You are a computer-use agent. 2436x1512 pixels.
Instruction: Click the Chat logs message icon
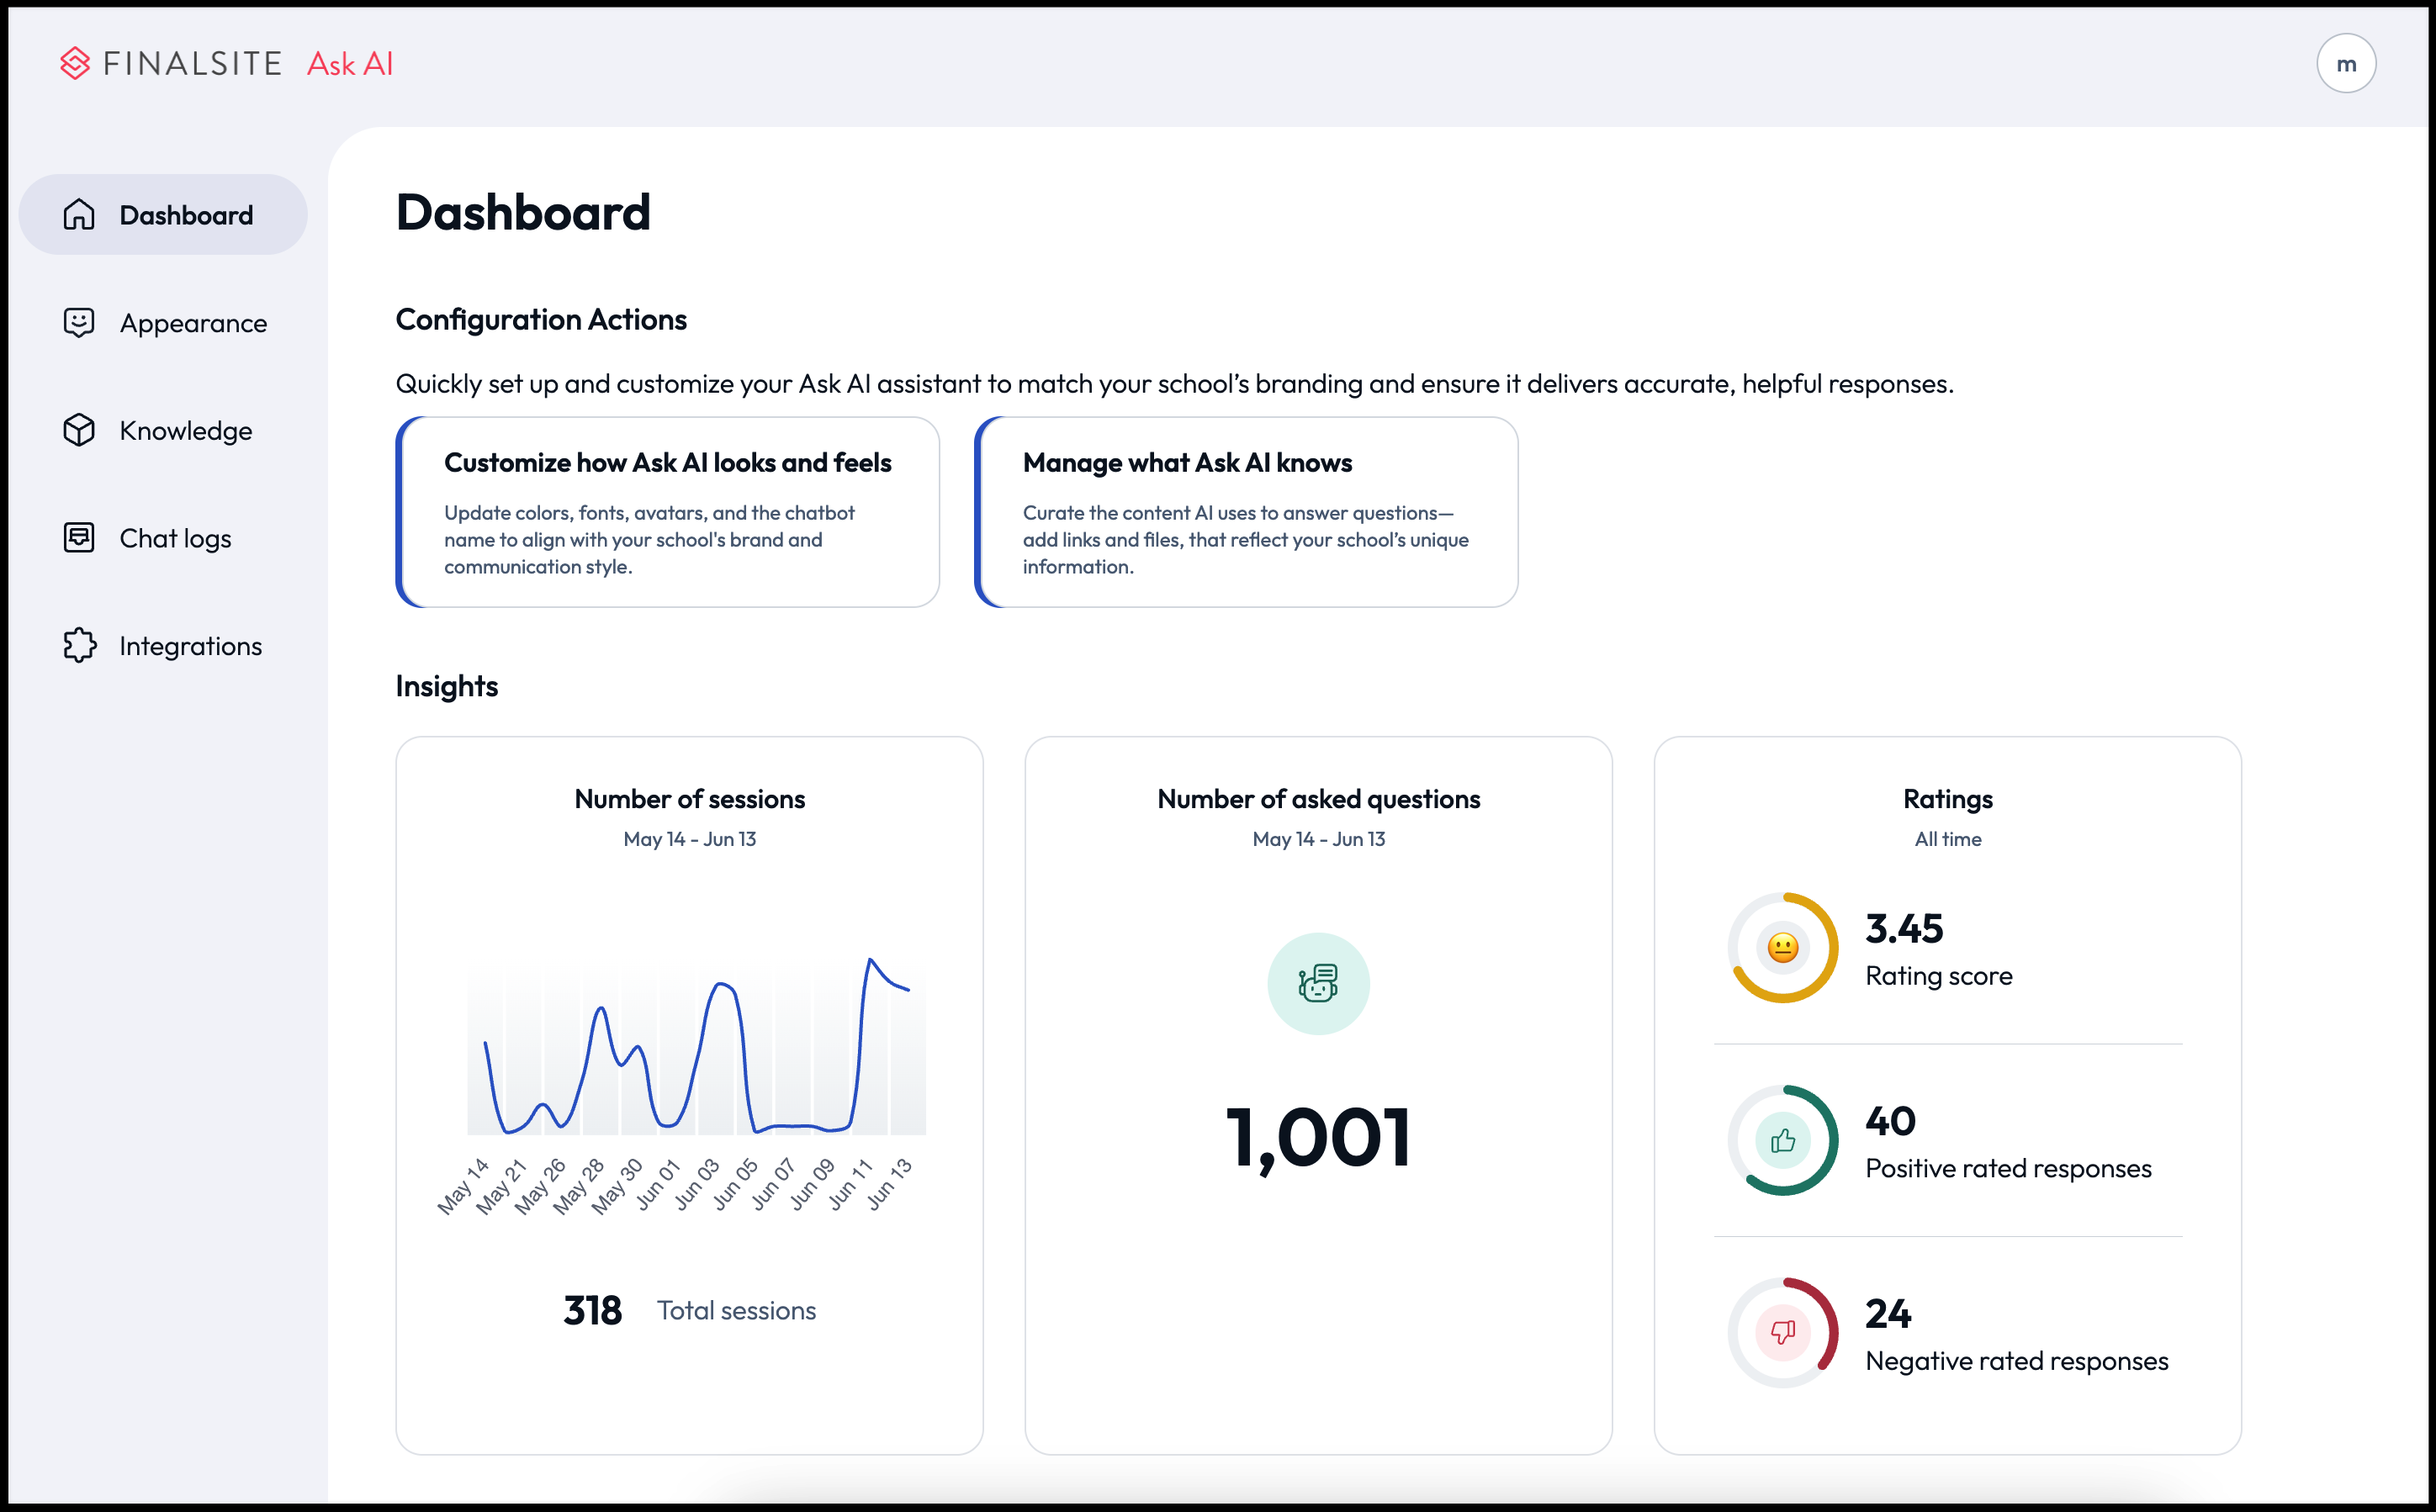pyautogui.click(x=79, y=537)
